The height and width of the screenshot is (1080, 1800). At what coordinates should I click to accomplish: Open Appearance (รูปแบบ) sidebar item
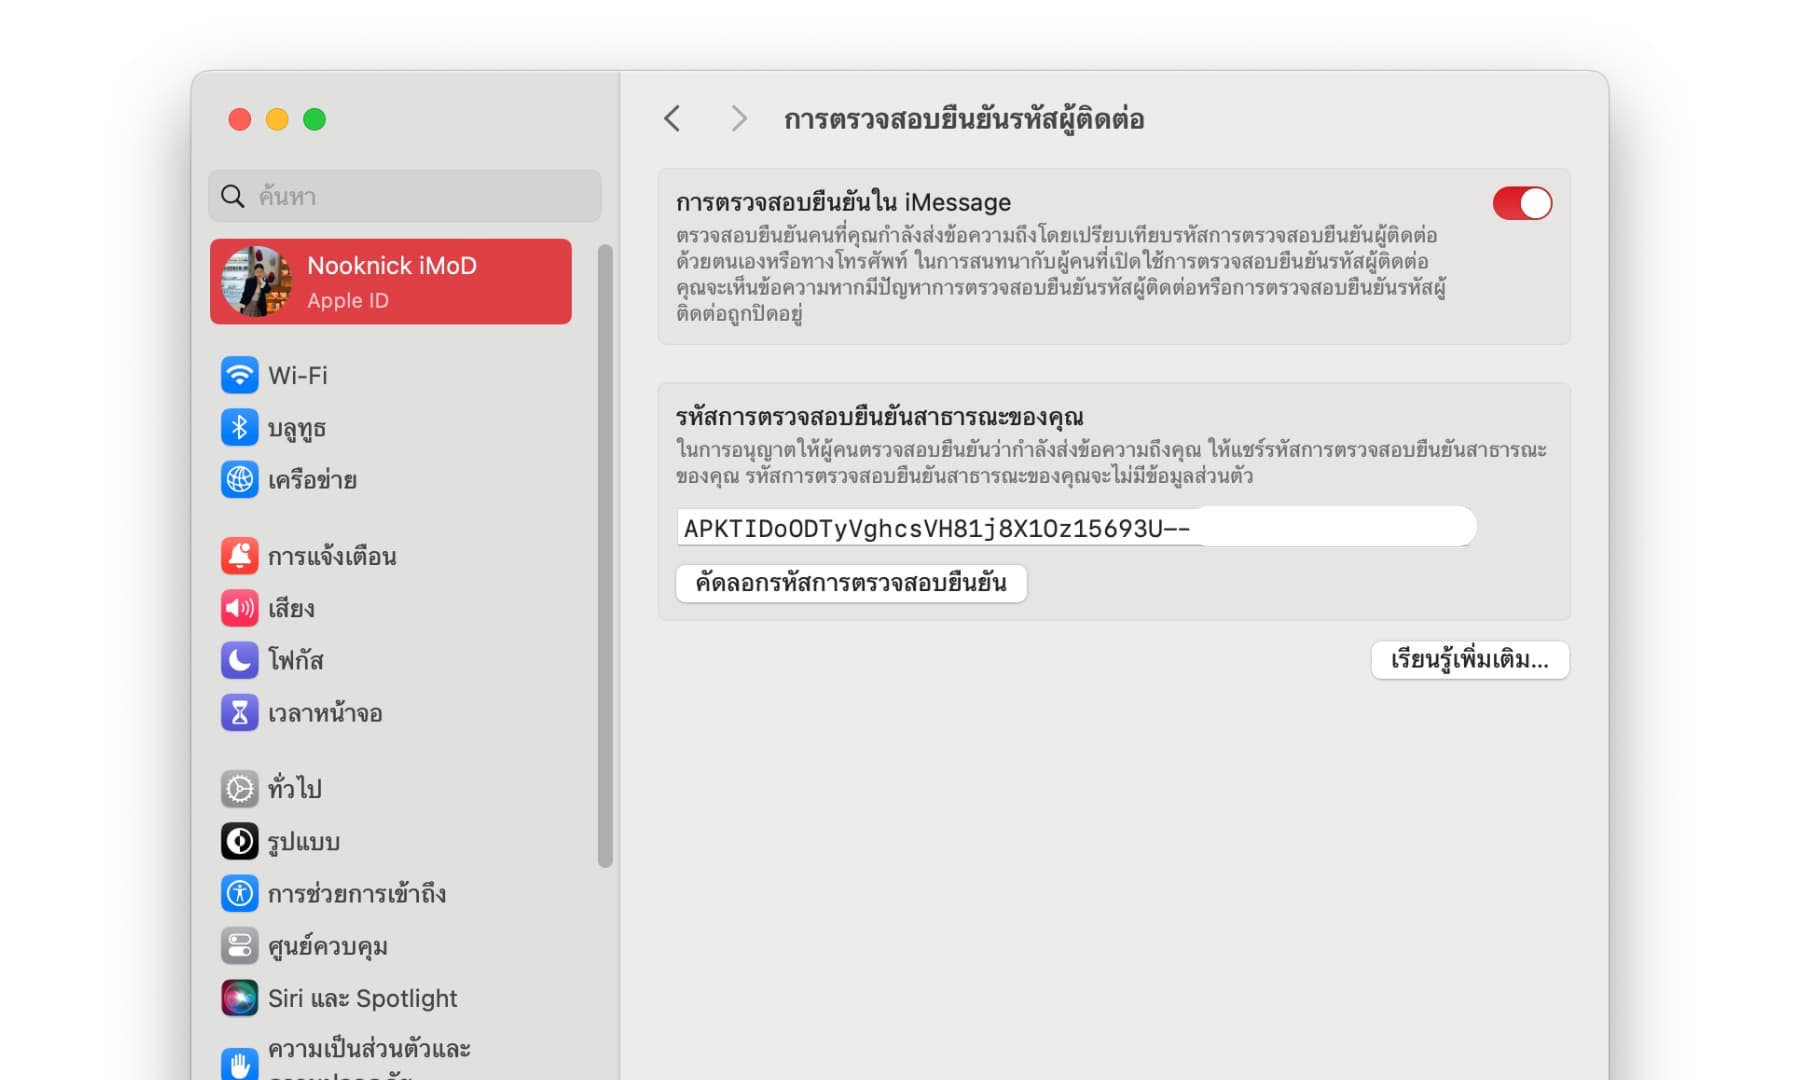[x=303, y=842]
